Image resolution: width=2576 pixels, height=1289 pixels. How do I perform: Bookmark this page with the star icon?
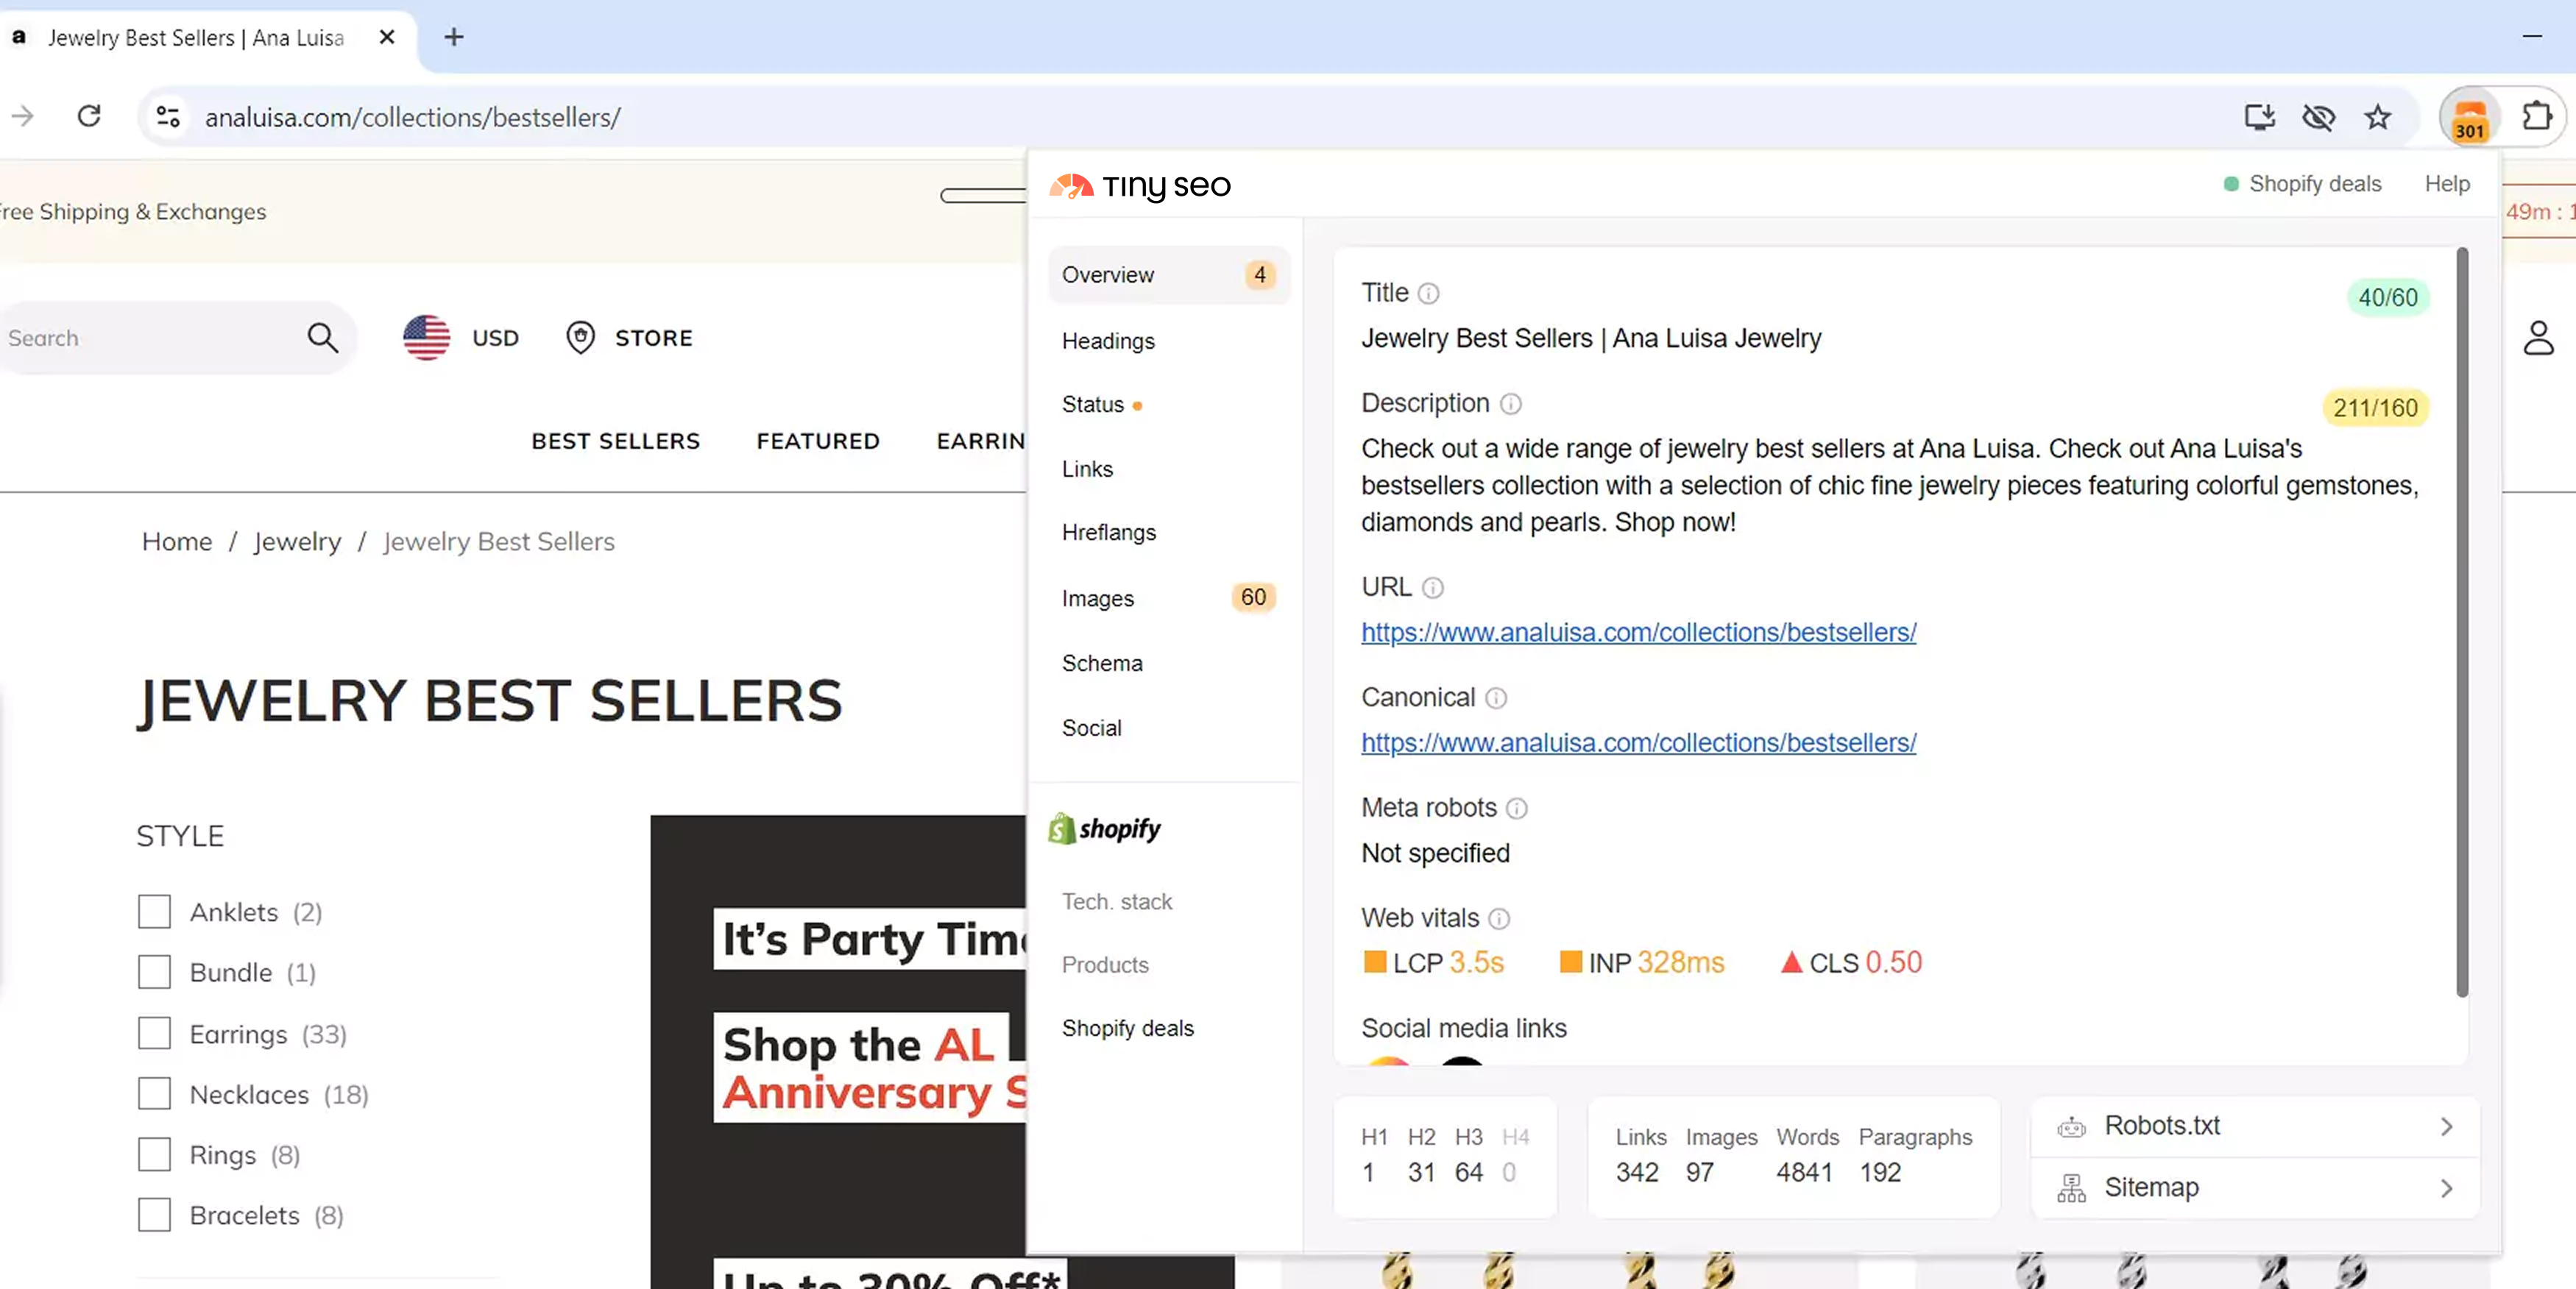coord(2377,117)
